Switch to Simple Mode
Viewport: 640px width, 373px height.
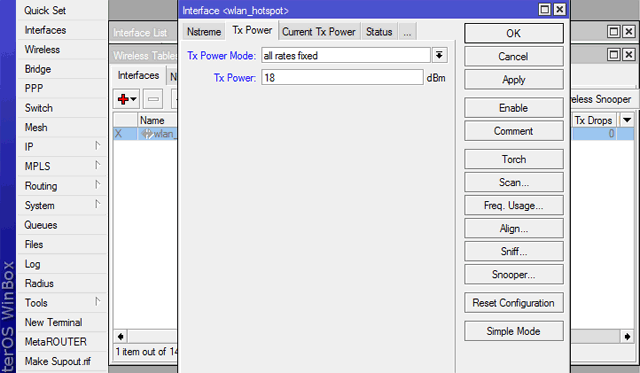[513, 331]
